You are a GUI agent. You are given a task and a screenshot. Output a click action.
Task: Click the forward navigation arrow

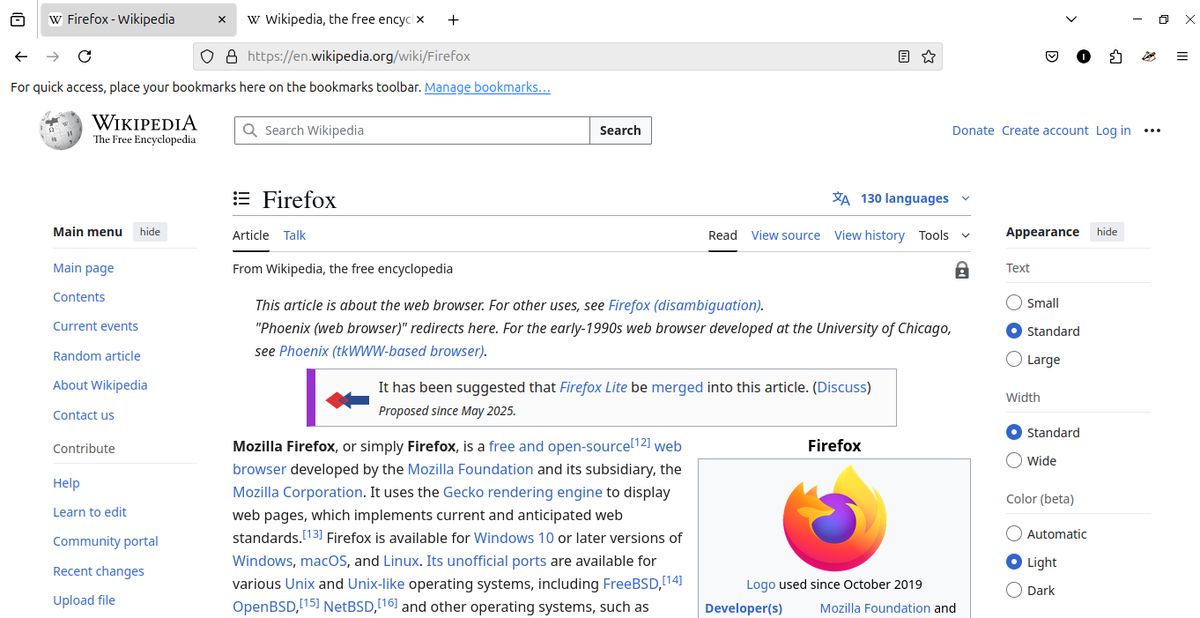click(53, 57)
